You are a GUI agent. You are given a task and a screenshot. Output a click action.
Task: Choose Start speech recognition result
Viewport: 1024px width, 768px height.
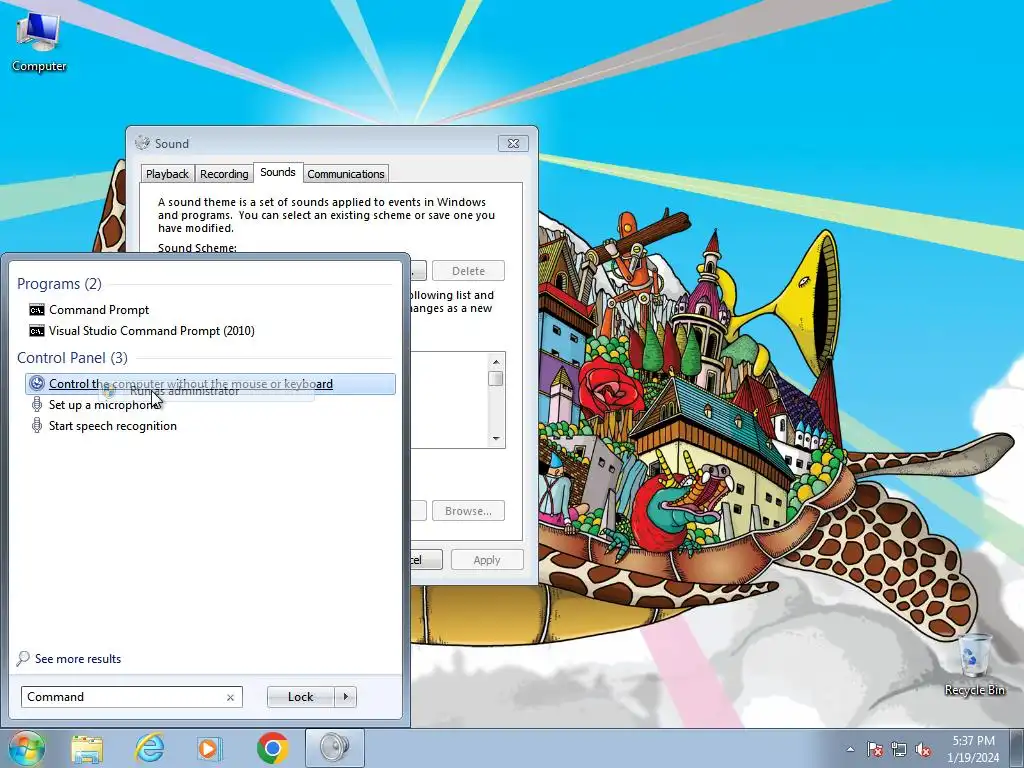click(210, 426)
